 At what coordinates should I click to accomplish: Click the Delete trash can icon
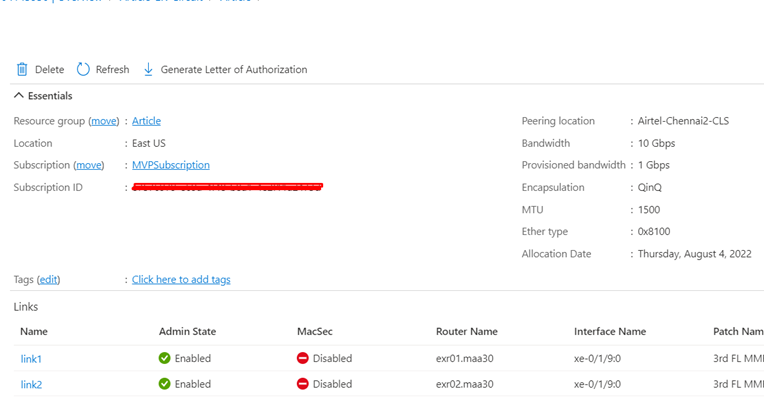tap(22, 70)
